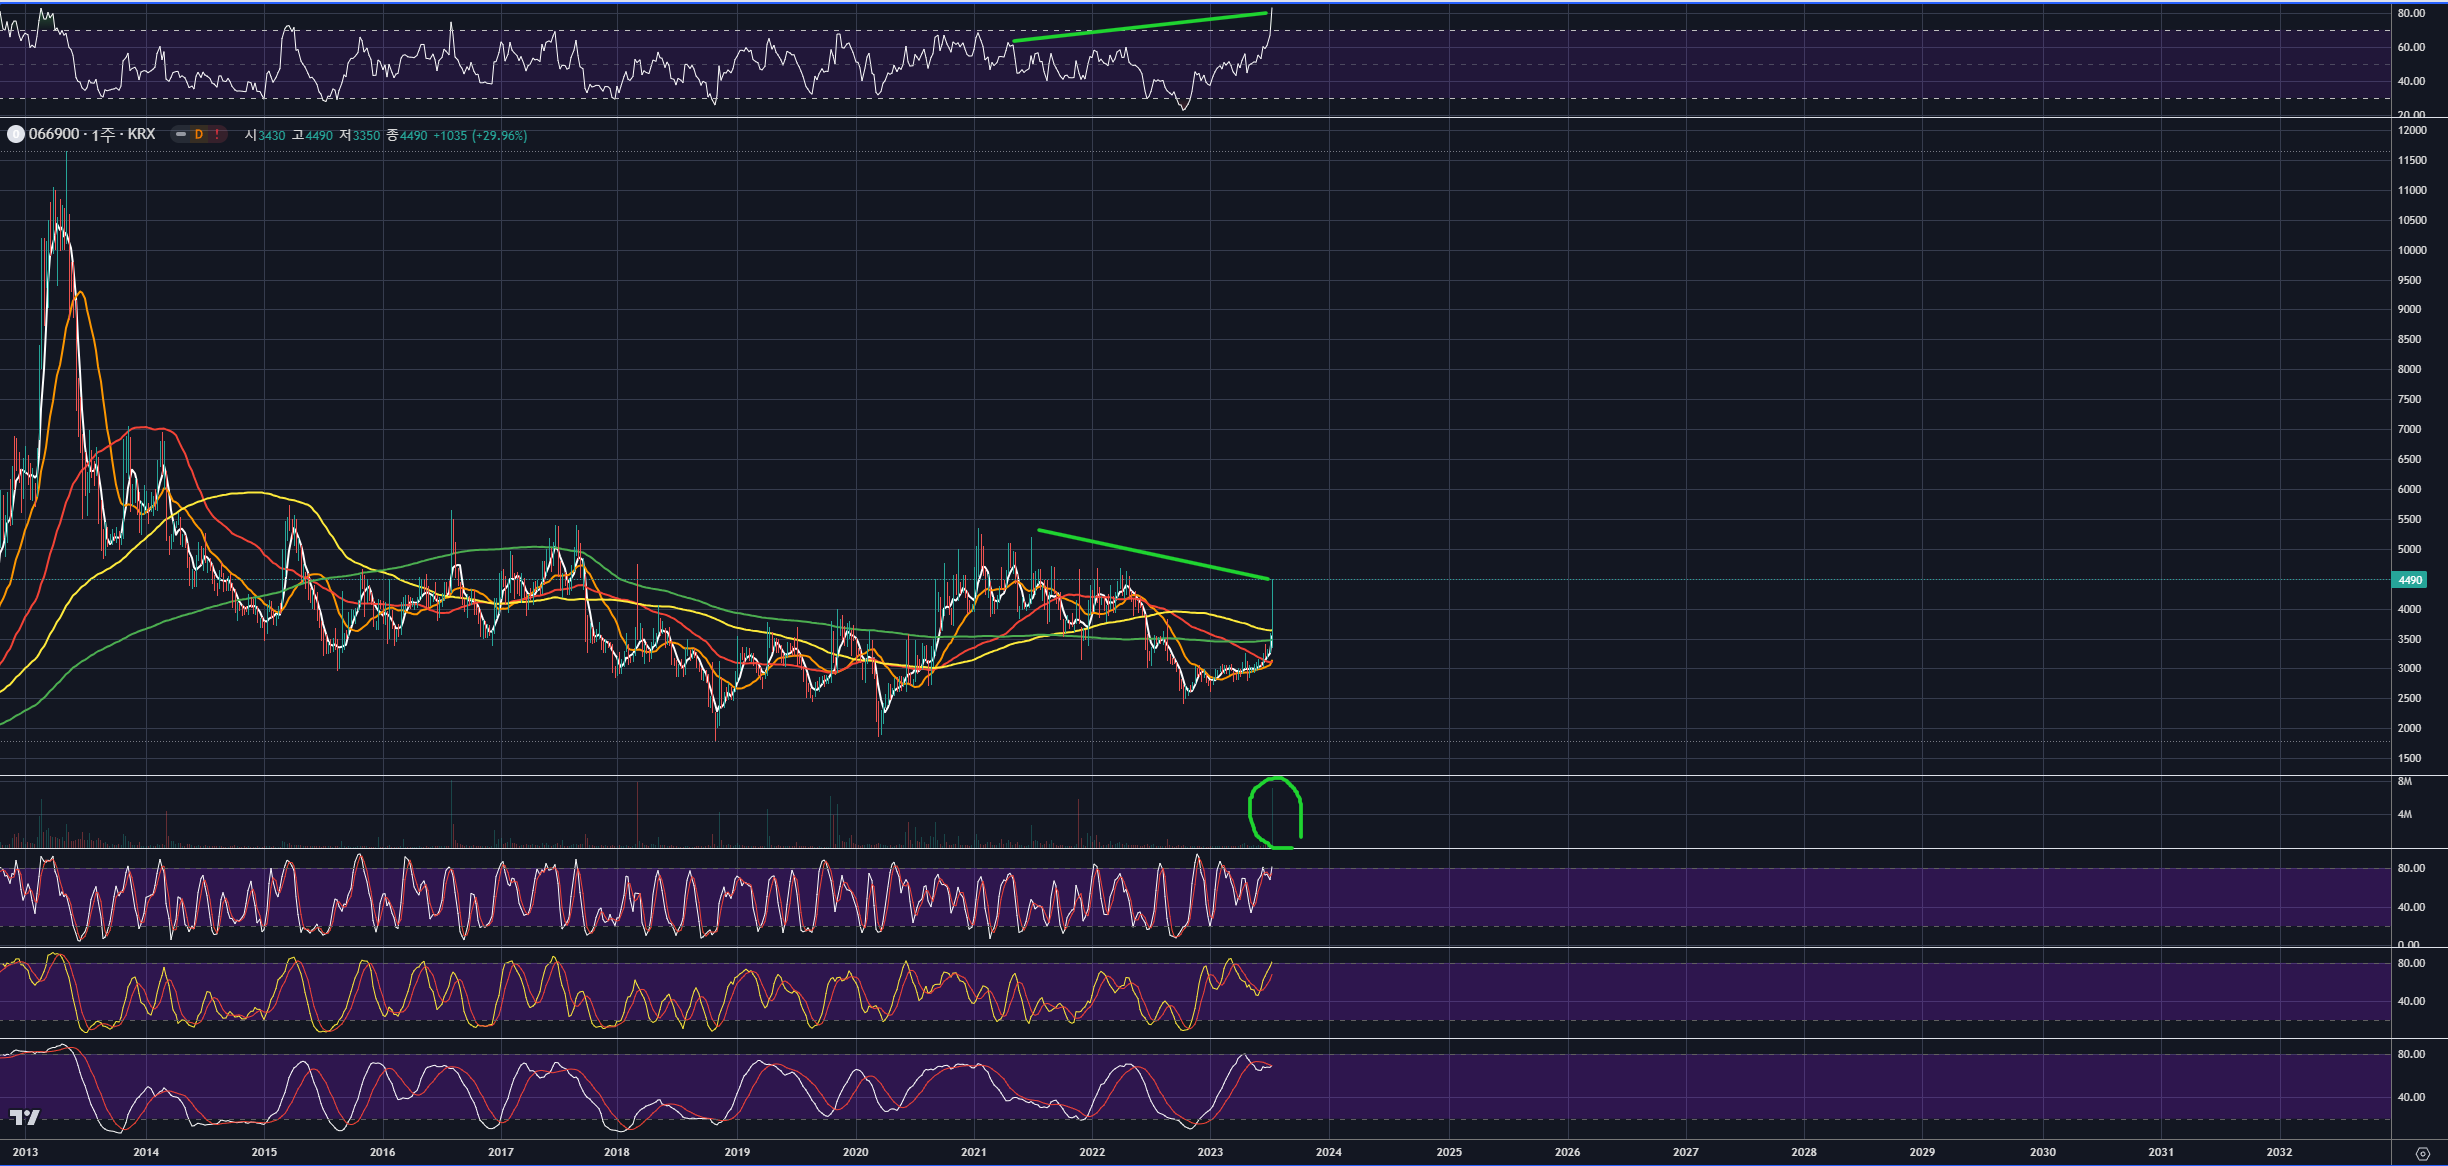Click the 고 4490 high value in legend

(x=312, y=135)
